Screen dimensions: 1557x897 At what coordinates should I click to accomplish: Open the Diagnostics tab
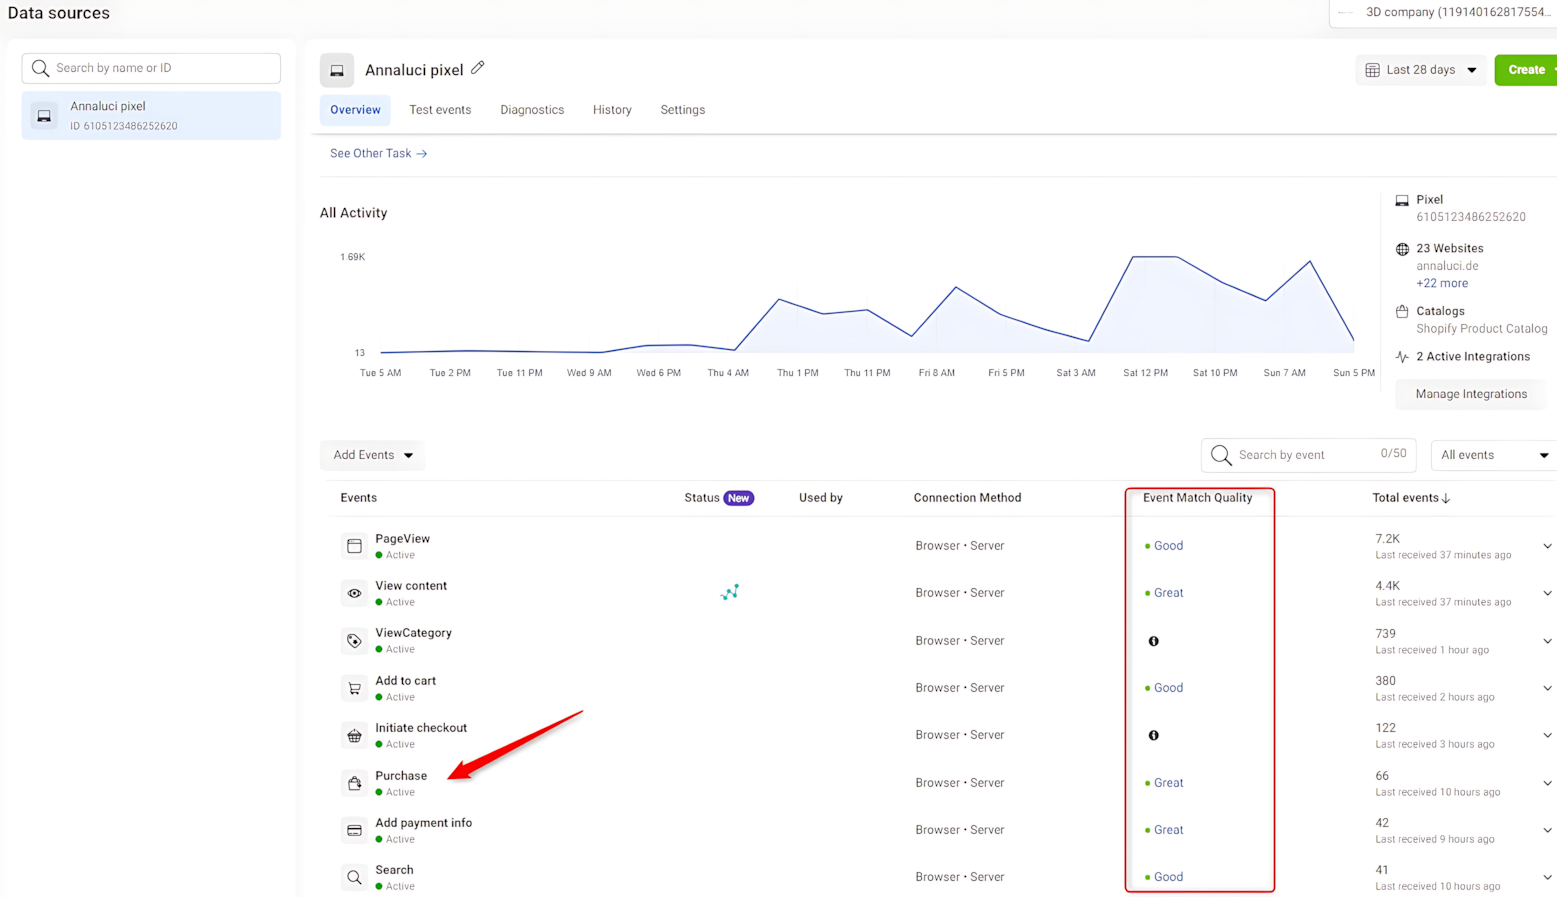click(x=532, y=110)
